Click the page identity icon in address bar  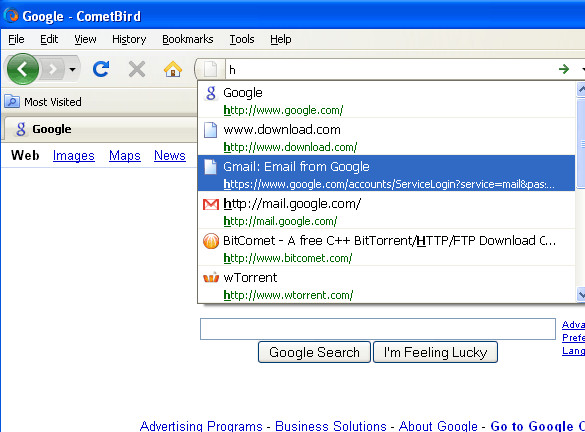pyautogui.click(x=210, y=69)
